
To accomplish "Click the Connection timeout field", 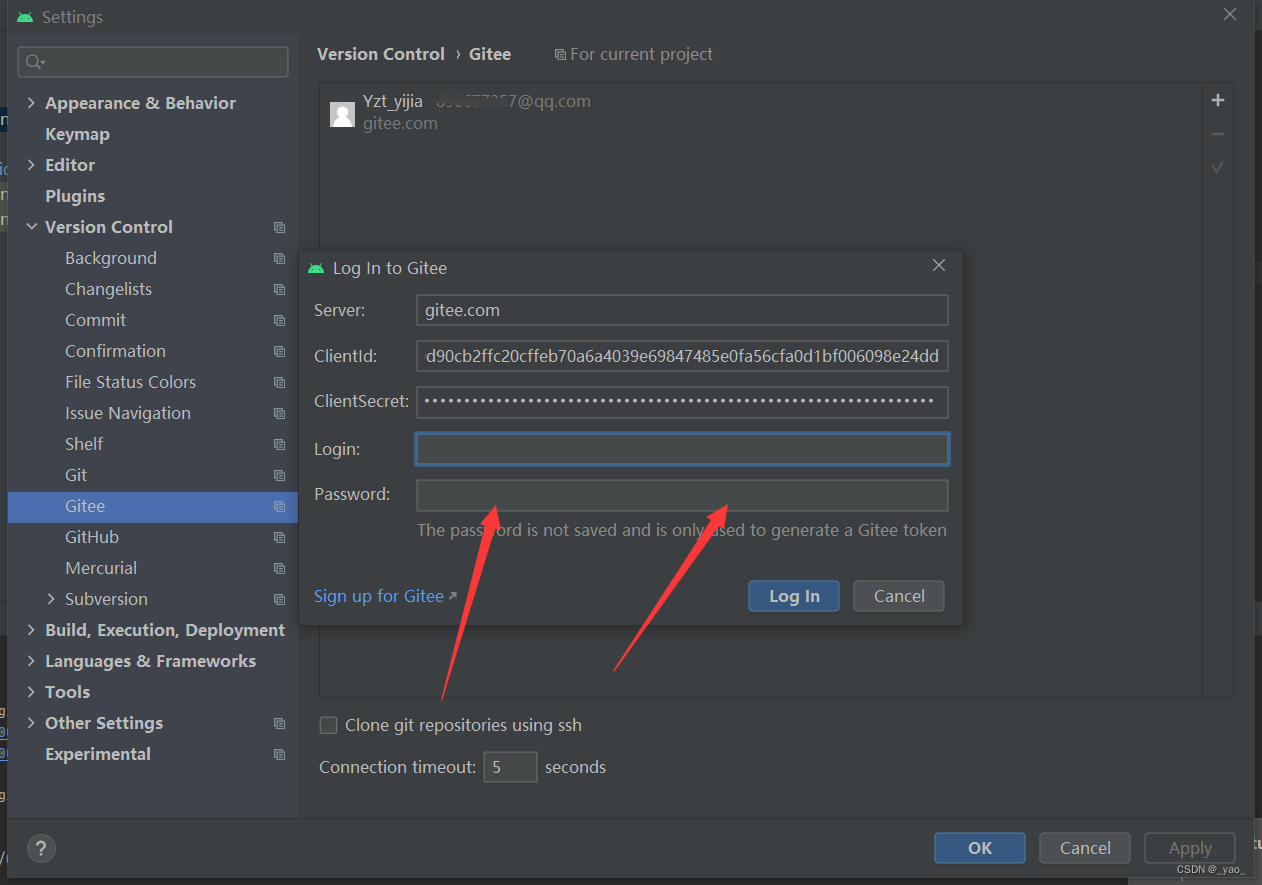I will [x=510, y=767].
